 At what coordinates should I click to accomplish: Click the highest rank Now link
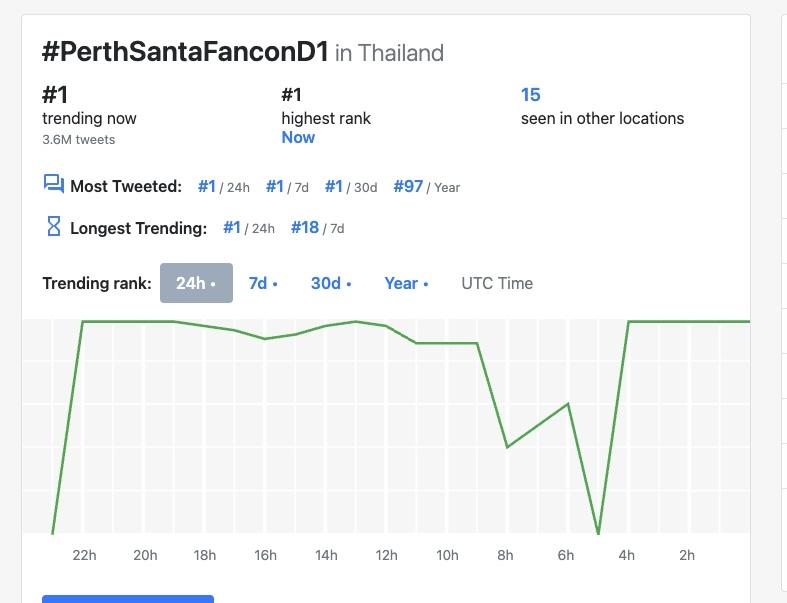[298, 138]
